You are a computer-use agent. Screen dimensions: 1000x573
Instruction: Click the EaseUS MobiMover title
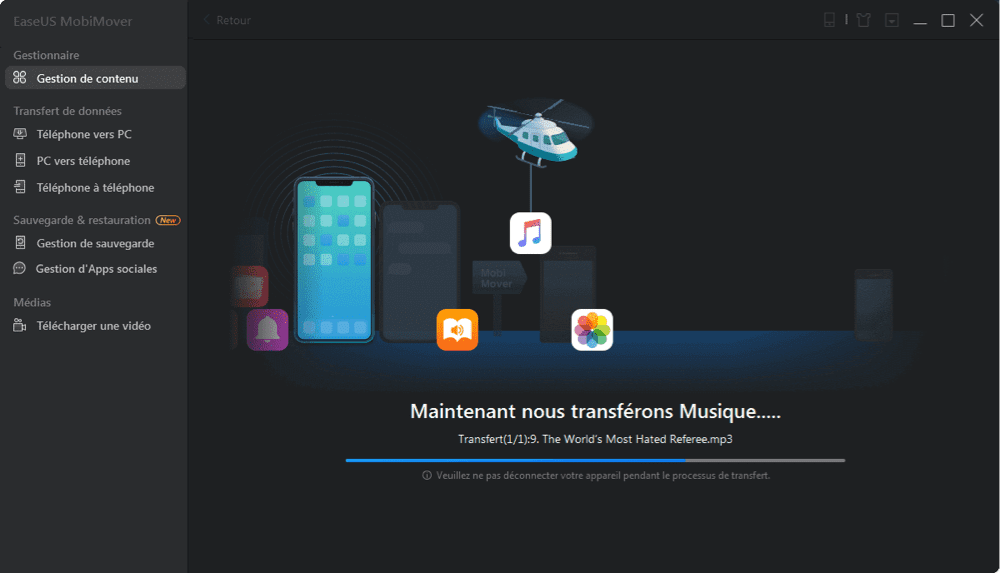pos(73,21)
